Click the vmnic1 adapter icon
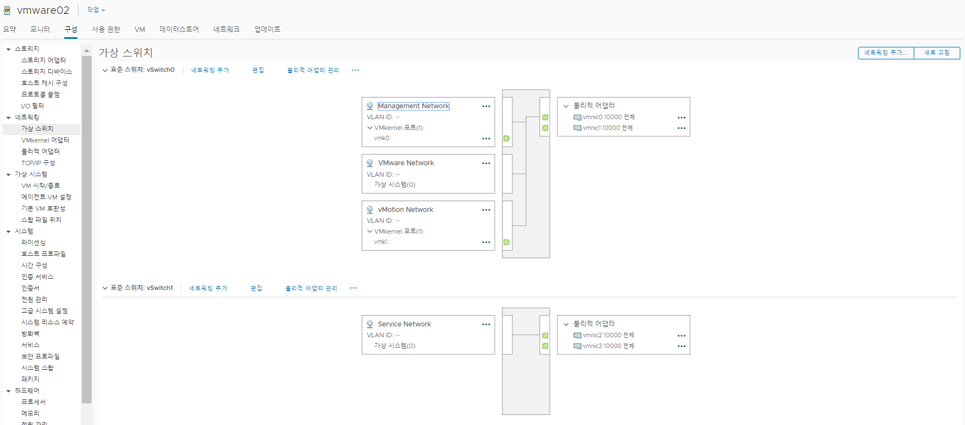 pyautogui.click(x=577, y=128)
